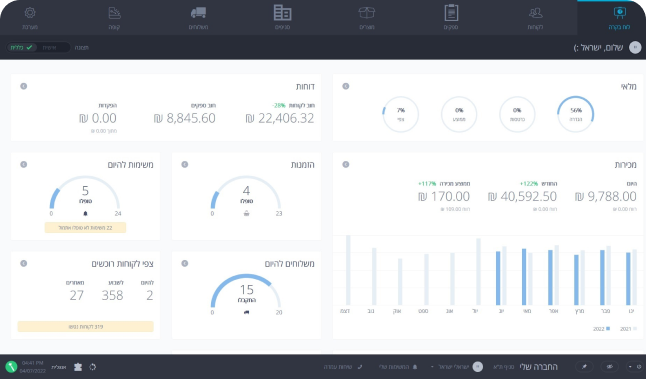This screenshot has width=646, height=379.
Task: Open המשימות שלי my tasks
Action: click(397, 367)
